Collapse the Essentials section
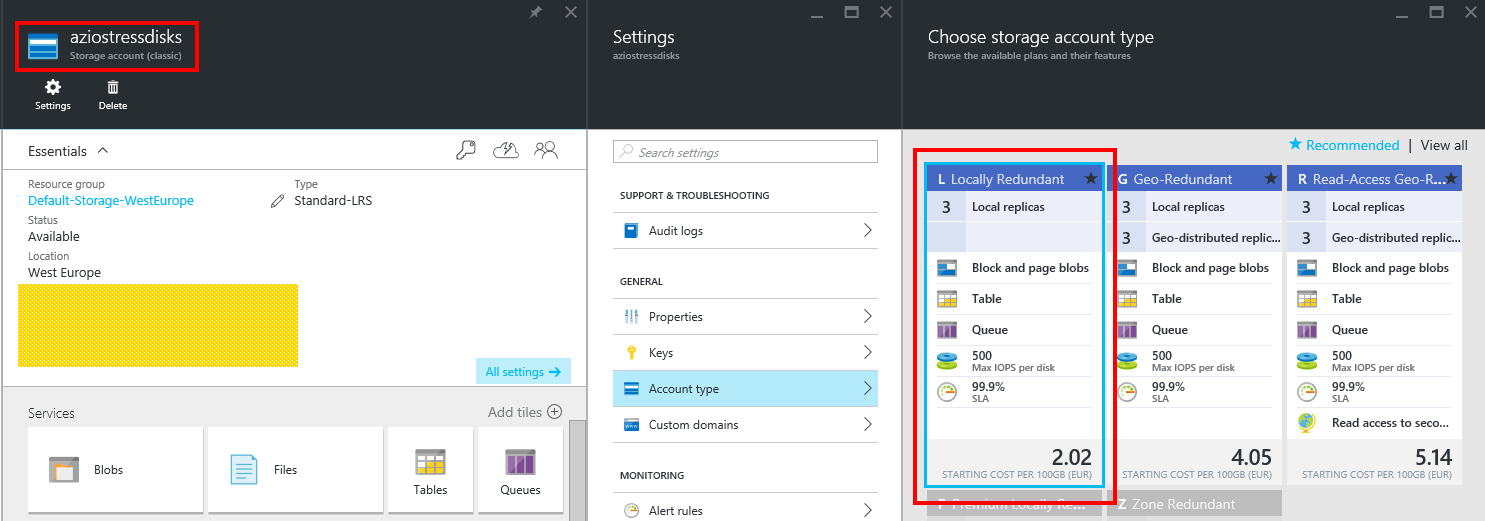Screen dimensions: 1485x521 [102, 151]
